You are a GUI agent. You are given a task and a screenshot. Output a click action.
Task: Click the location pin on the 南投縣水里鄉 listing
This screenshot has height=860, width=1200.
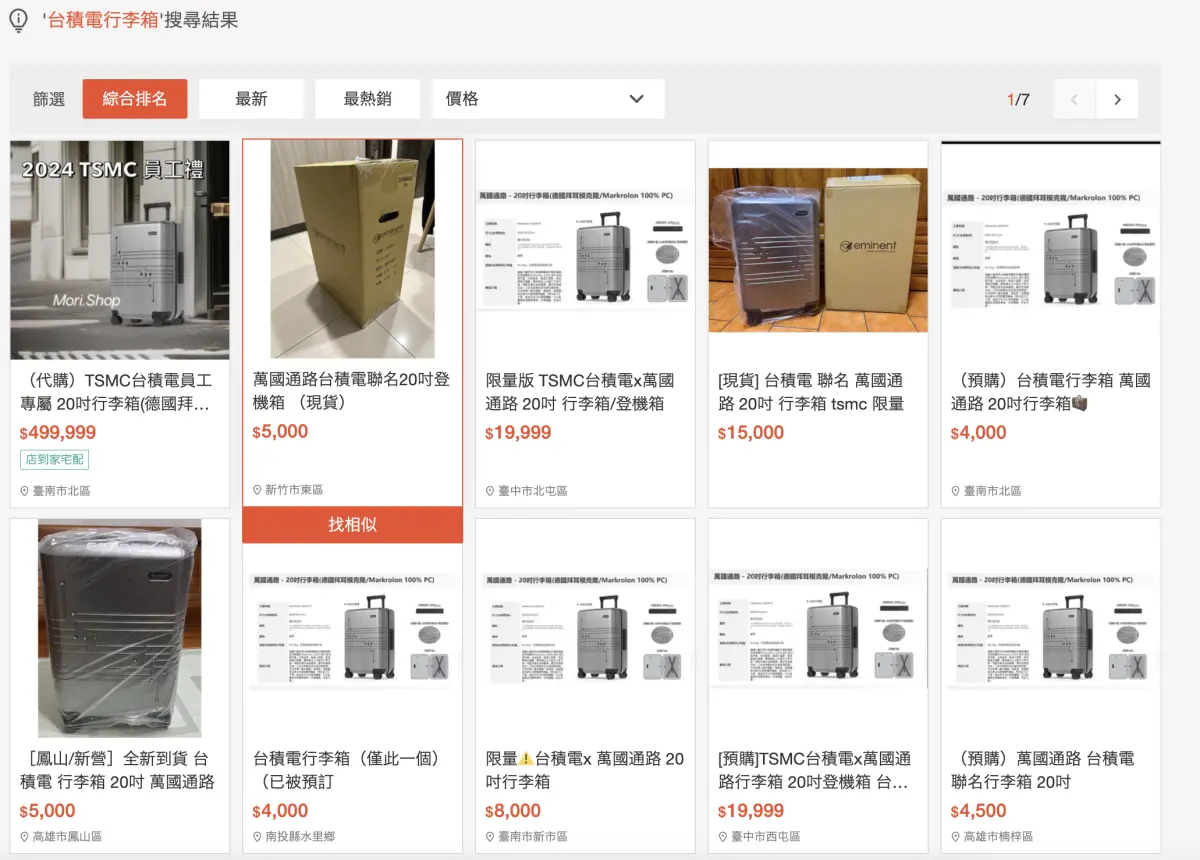pyautogui.click(x=258, y=837)
